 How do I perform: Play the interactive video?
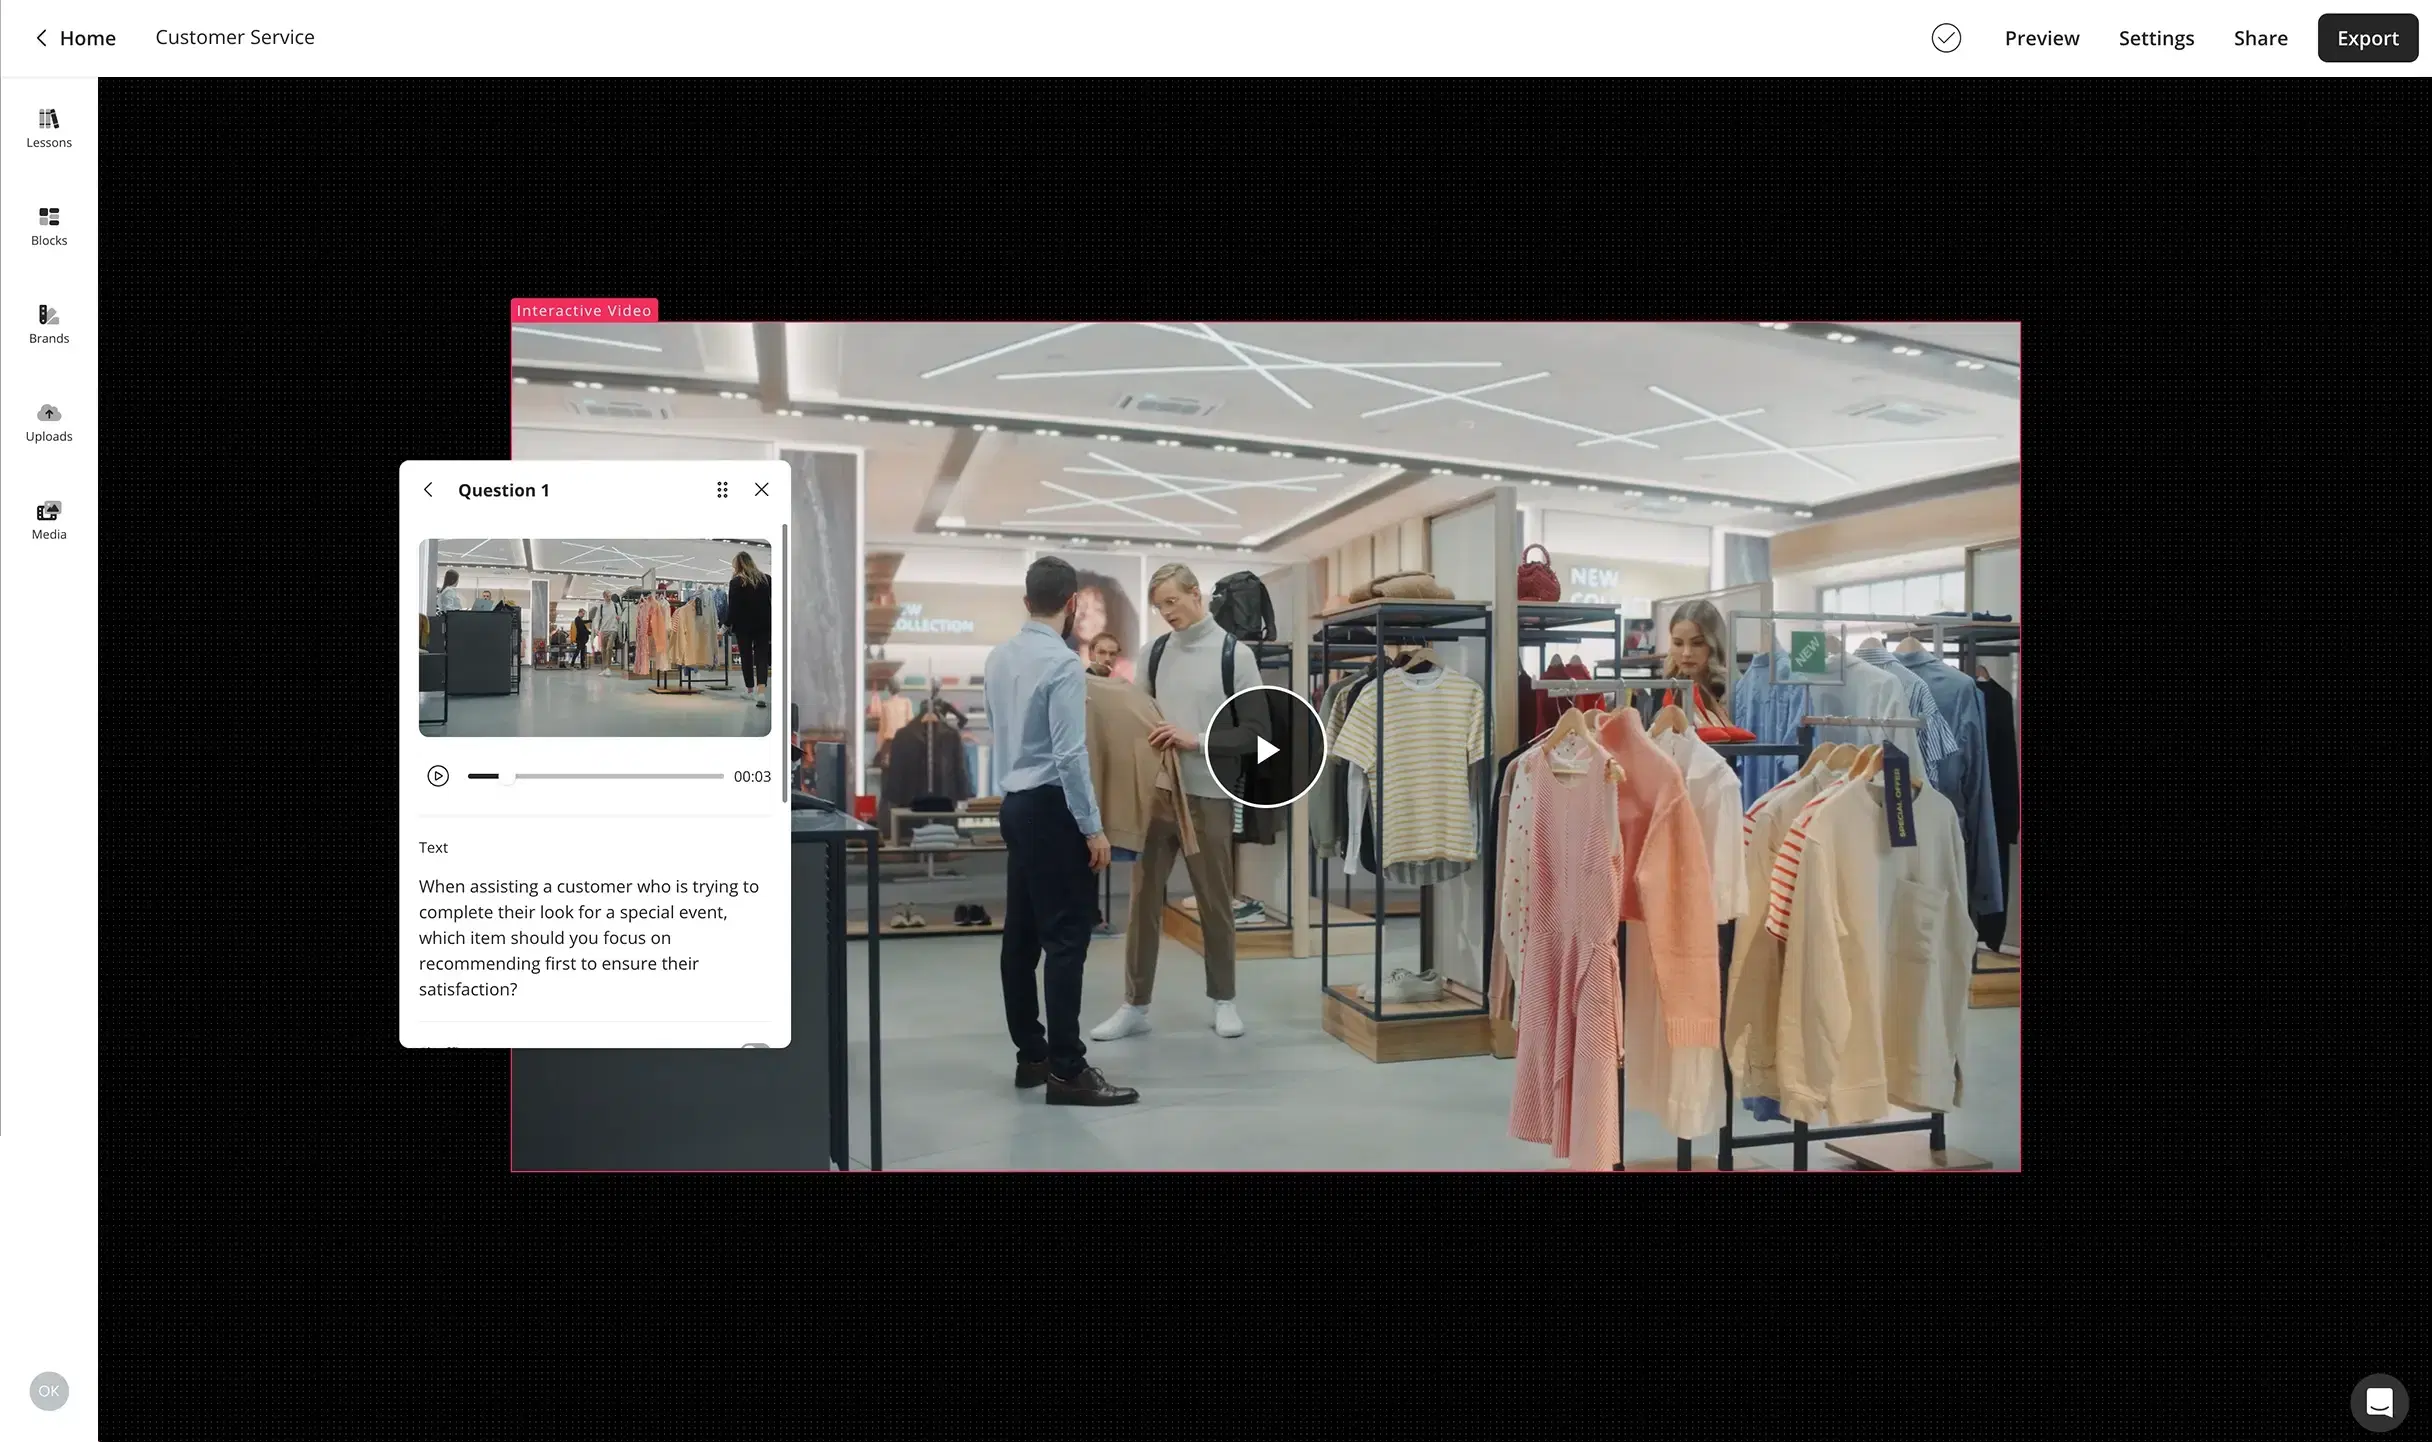point(1265,747)
